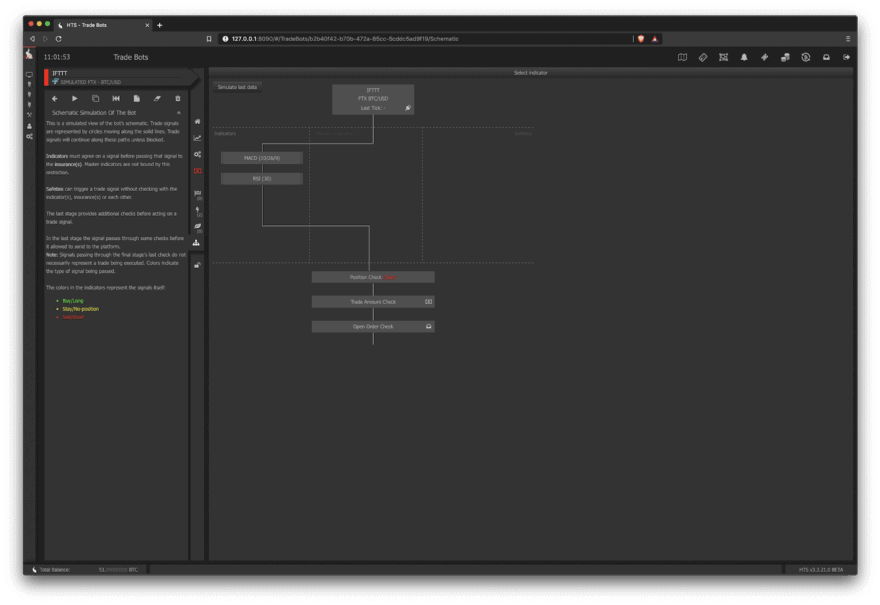Click the Open Order Check block
880x605 pixels.
coord(373,327)
